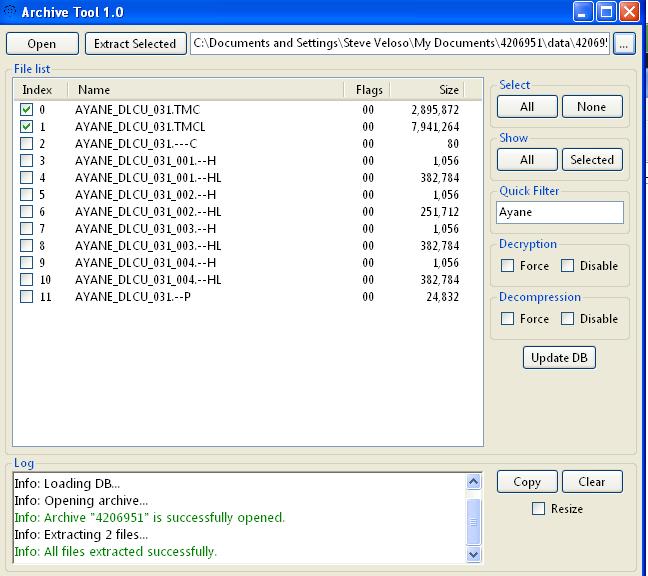Click All in the Select group
This screenshot has width=648, height=576.
[527, 107]
